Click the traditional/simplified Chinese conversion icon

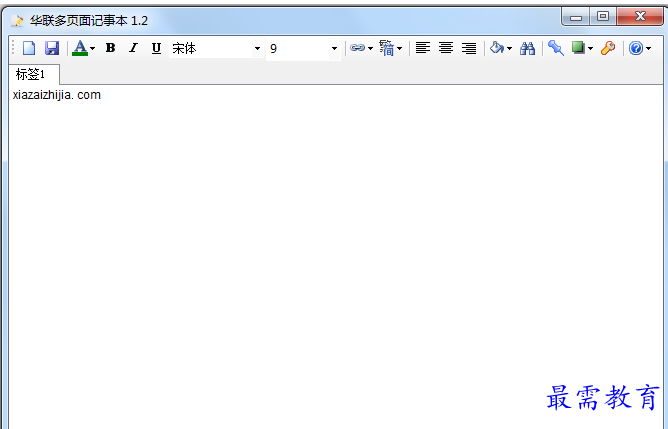[386, 48]
